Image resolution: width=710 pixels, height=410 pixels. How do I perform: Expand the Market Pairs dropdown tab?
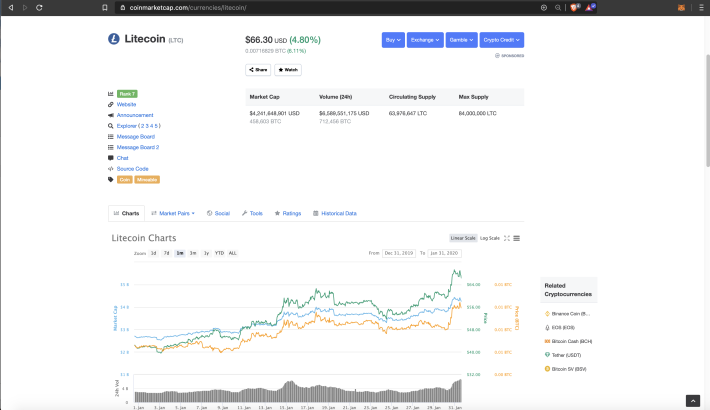point(173,213)
